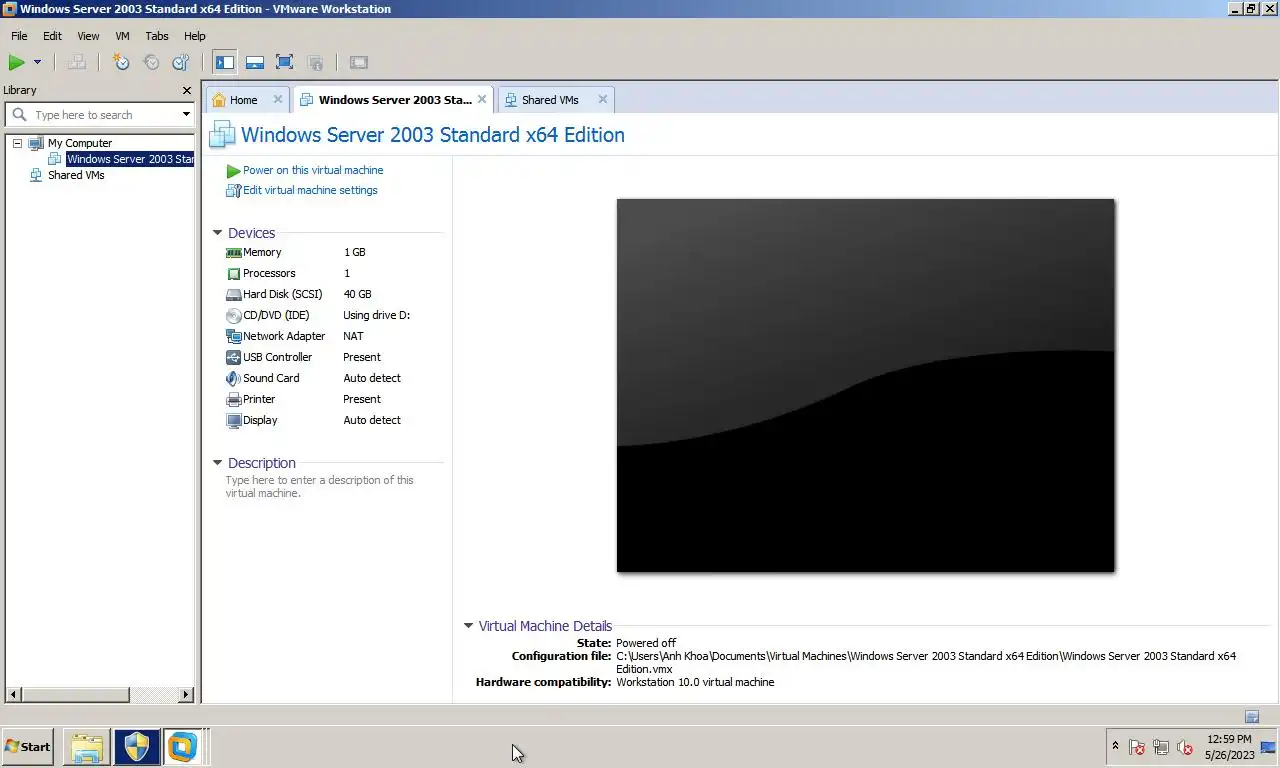The height and width of the screenshot is (768, 1280).
Task: Click the Library horizontal scrollbar left arrow
Action: tap(14, 694)
